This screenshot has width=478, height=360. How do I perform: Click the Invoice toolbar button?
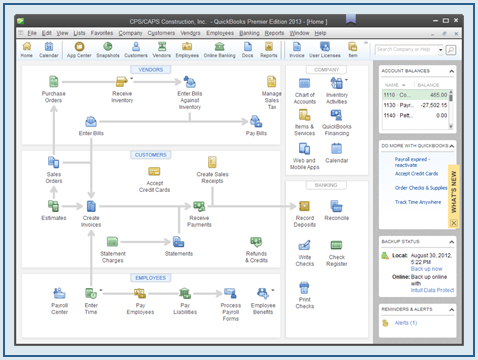click(x=297, y=49)
